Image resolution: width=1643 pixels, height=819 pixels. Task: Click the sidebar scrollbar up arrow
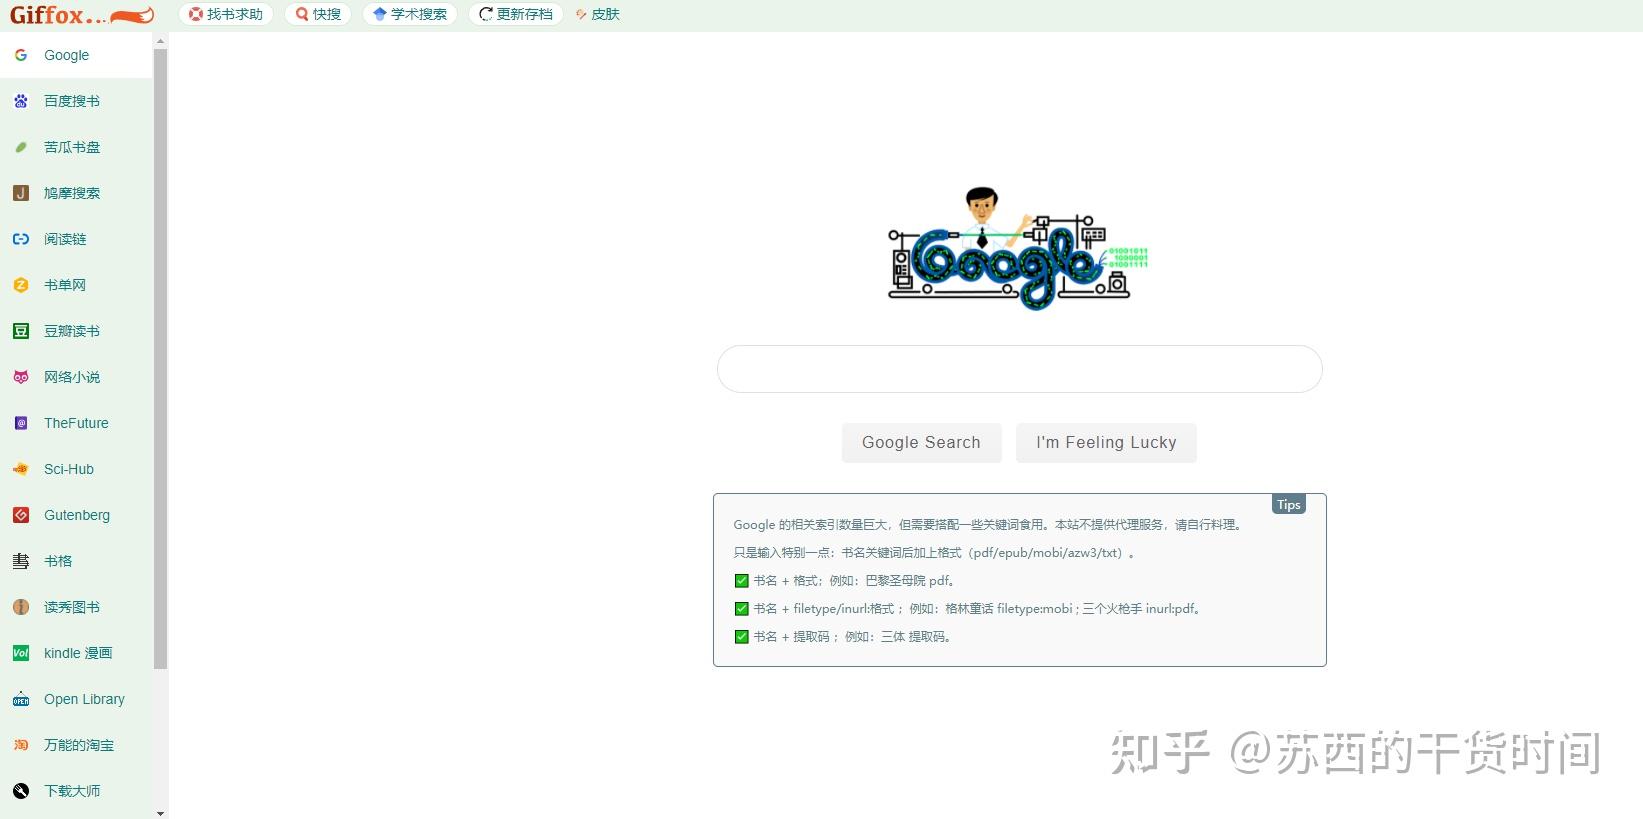(160, 42)
